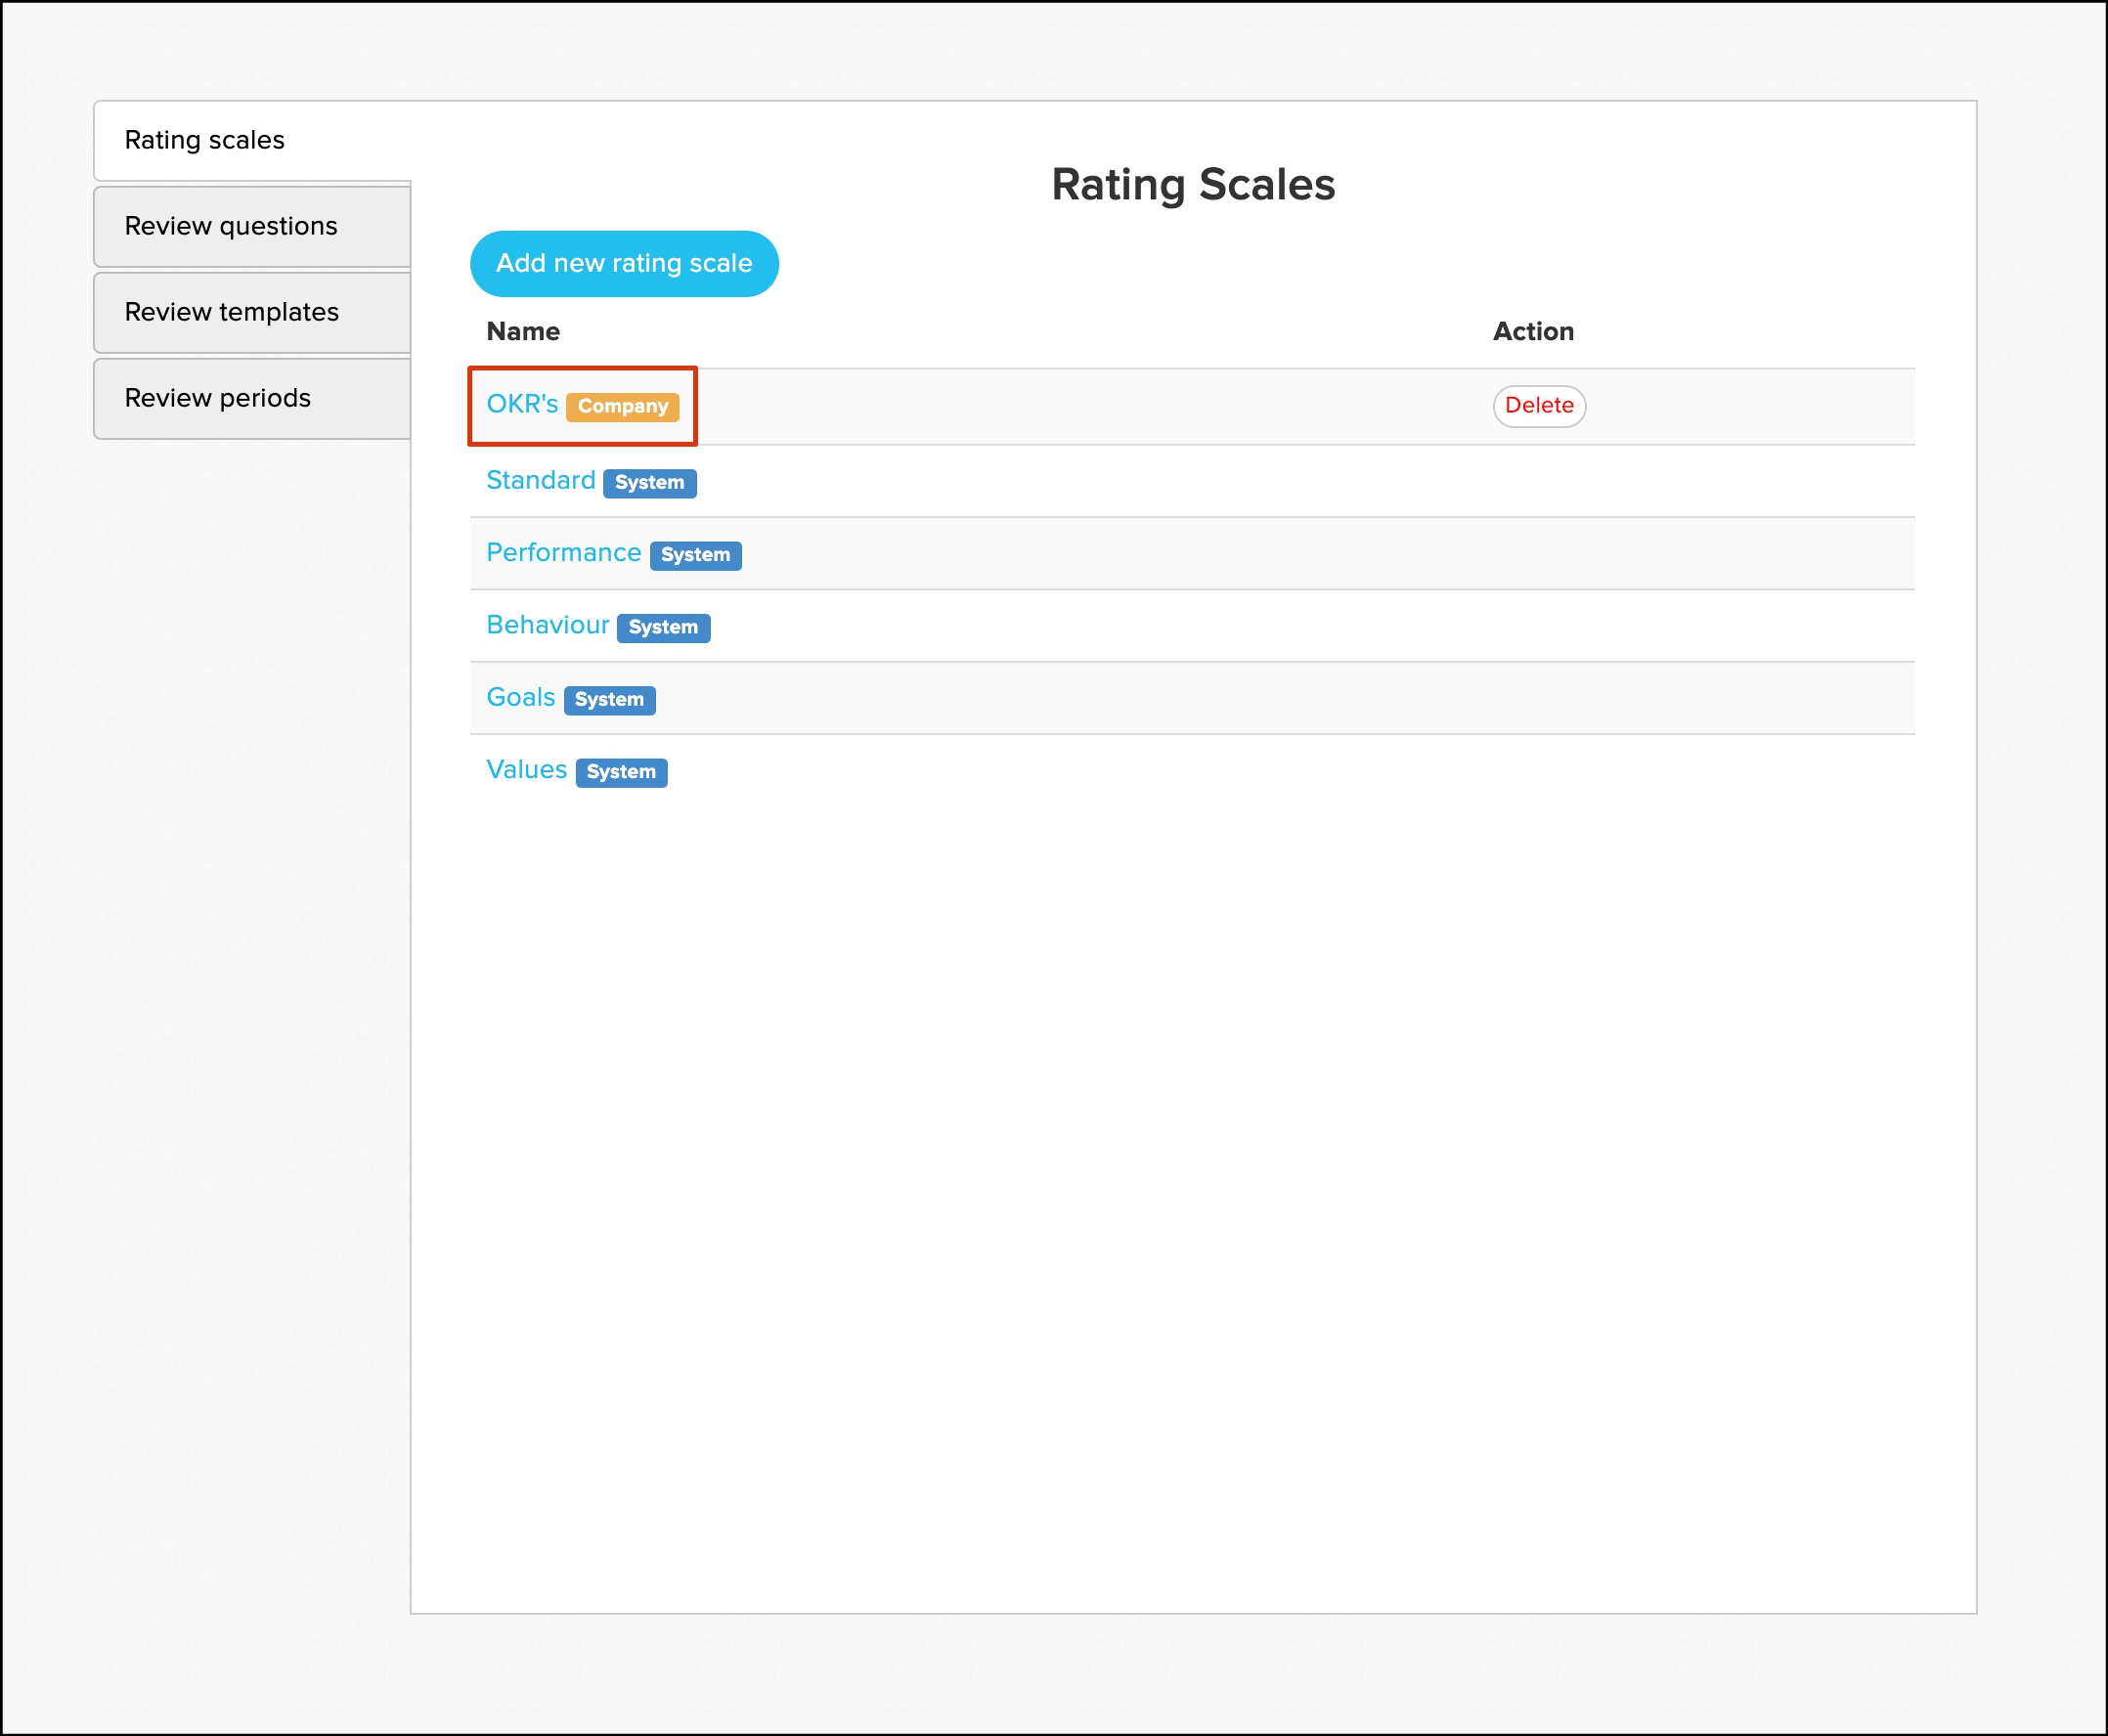Open the Rating scales tab
The height and width of the screenshot is (1736, 2108).
204,140
